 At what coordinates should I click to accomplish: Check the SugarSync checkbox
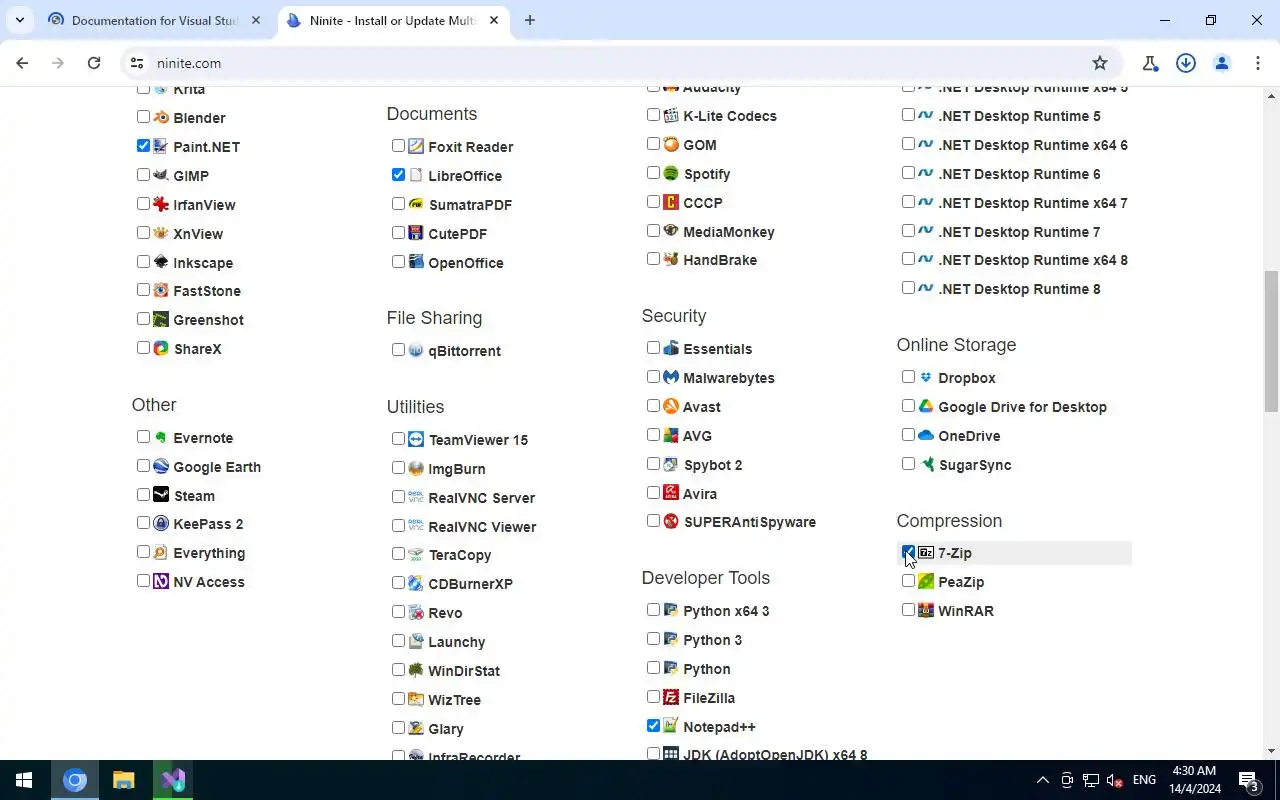[908, 464]
